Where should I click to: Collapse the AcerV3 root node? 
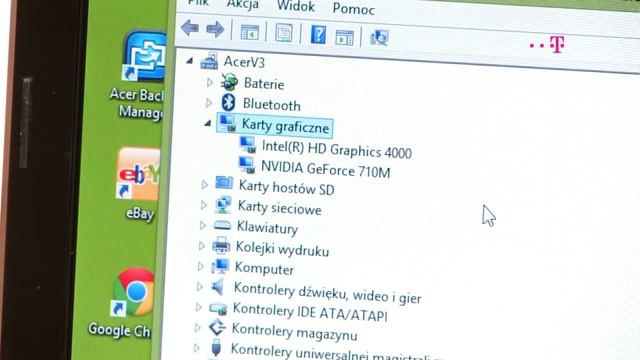[189, 61]
